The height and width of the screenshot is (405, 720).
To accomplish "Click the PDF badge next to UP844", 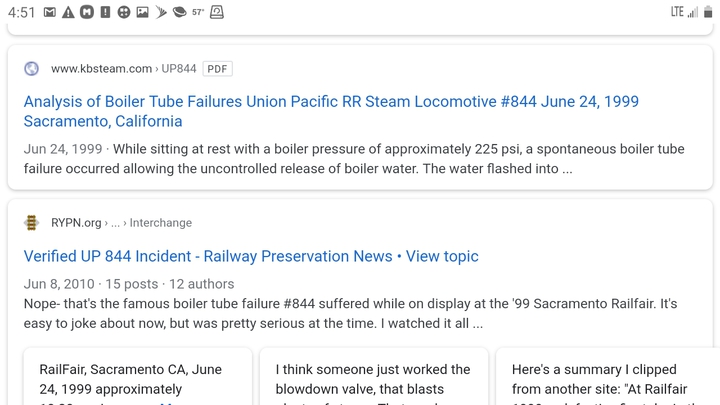I will (x=217, y=69).
